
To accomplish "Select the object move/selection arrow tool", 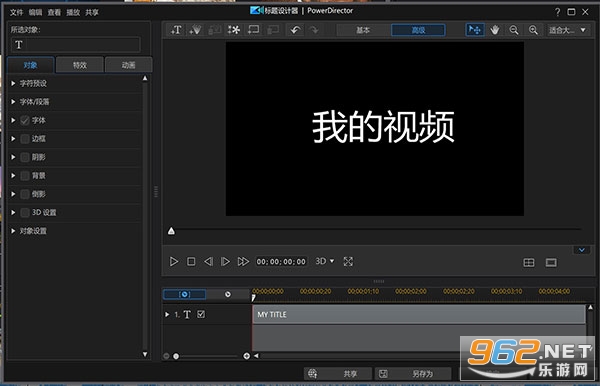I will 475,30.
